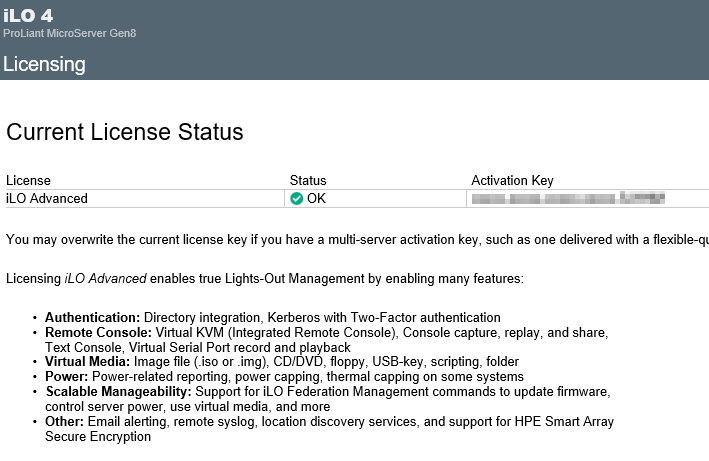Click the Power feature bullet
Image resolution: width=709 pixels, height=461 pixels.
(284, 376)
